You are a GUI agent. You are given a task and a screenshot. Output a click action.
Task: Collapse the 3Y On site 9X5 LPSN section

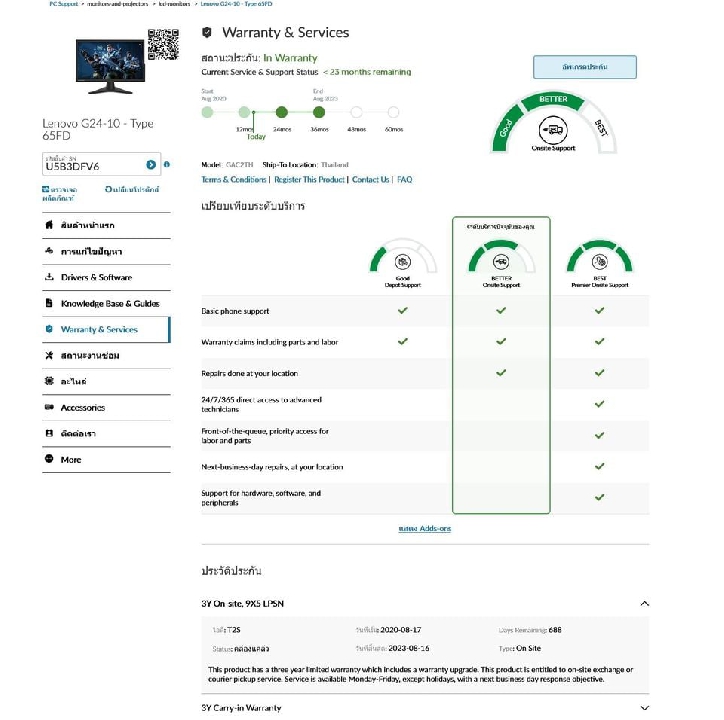click(x=645, y=604)
